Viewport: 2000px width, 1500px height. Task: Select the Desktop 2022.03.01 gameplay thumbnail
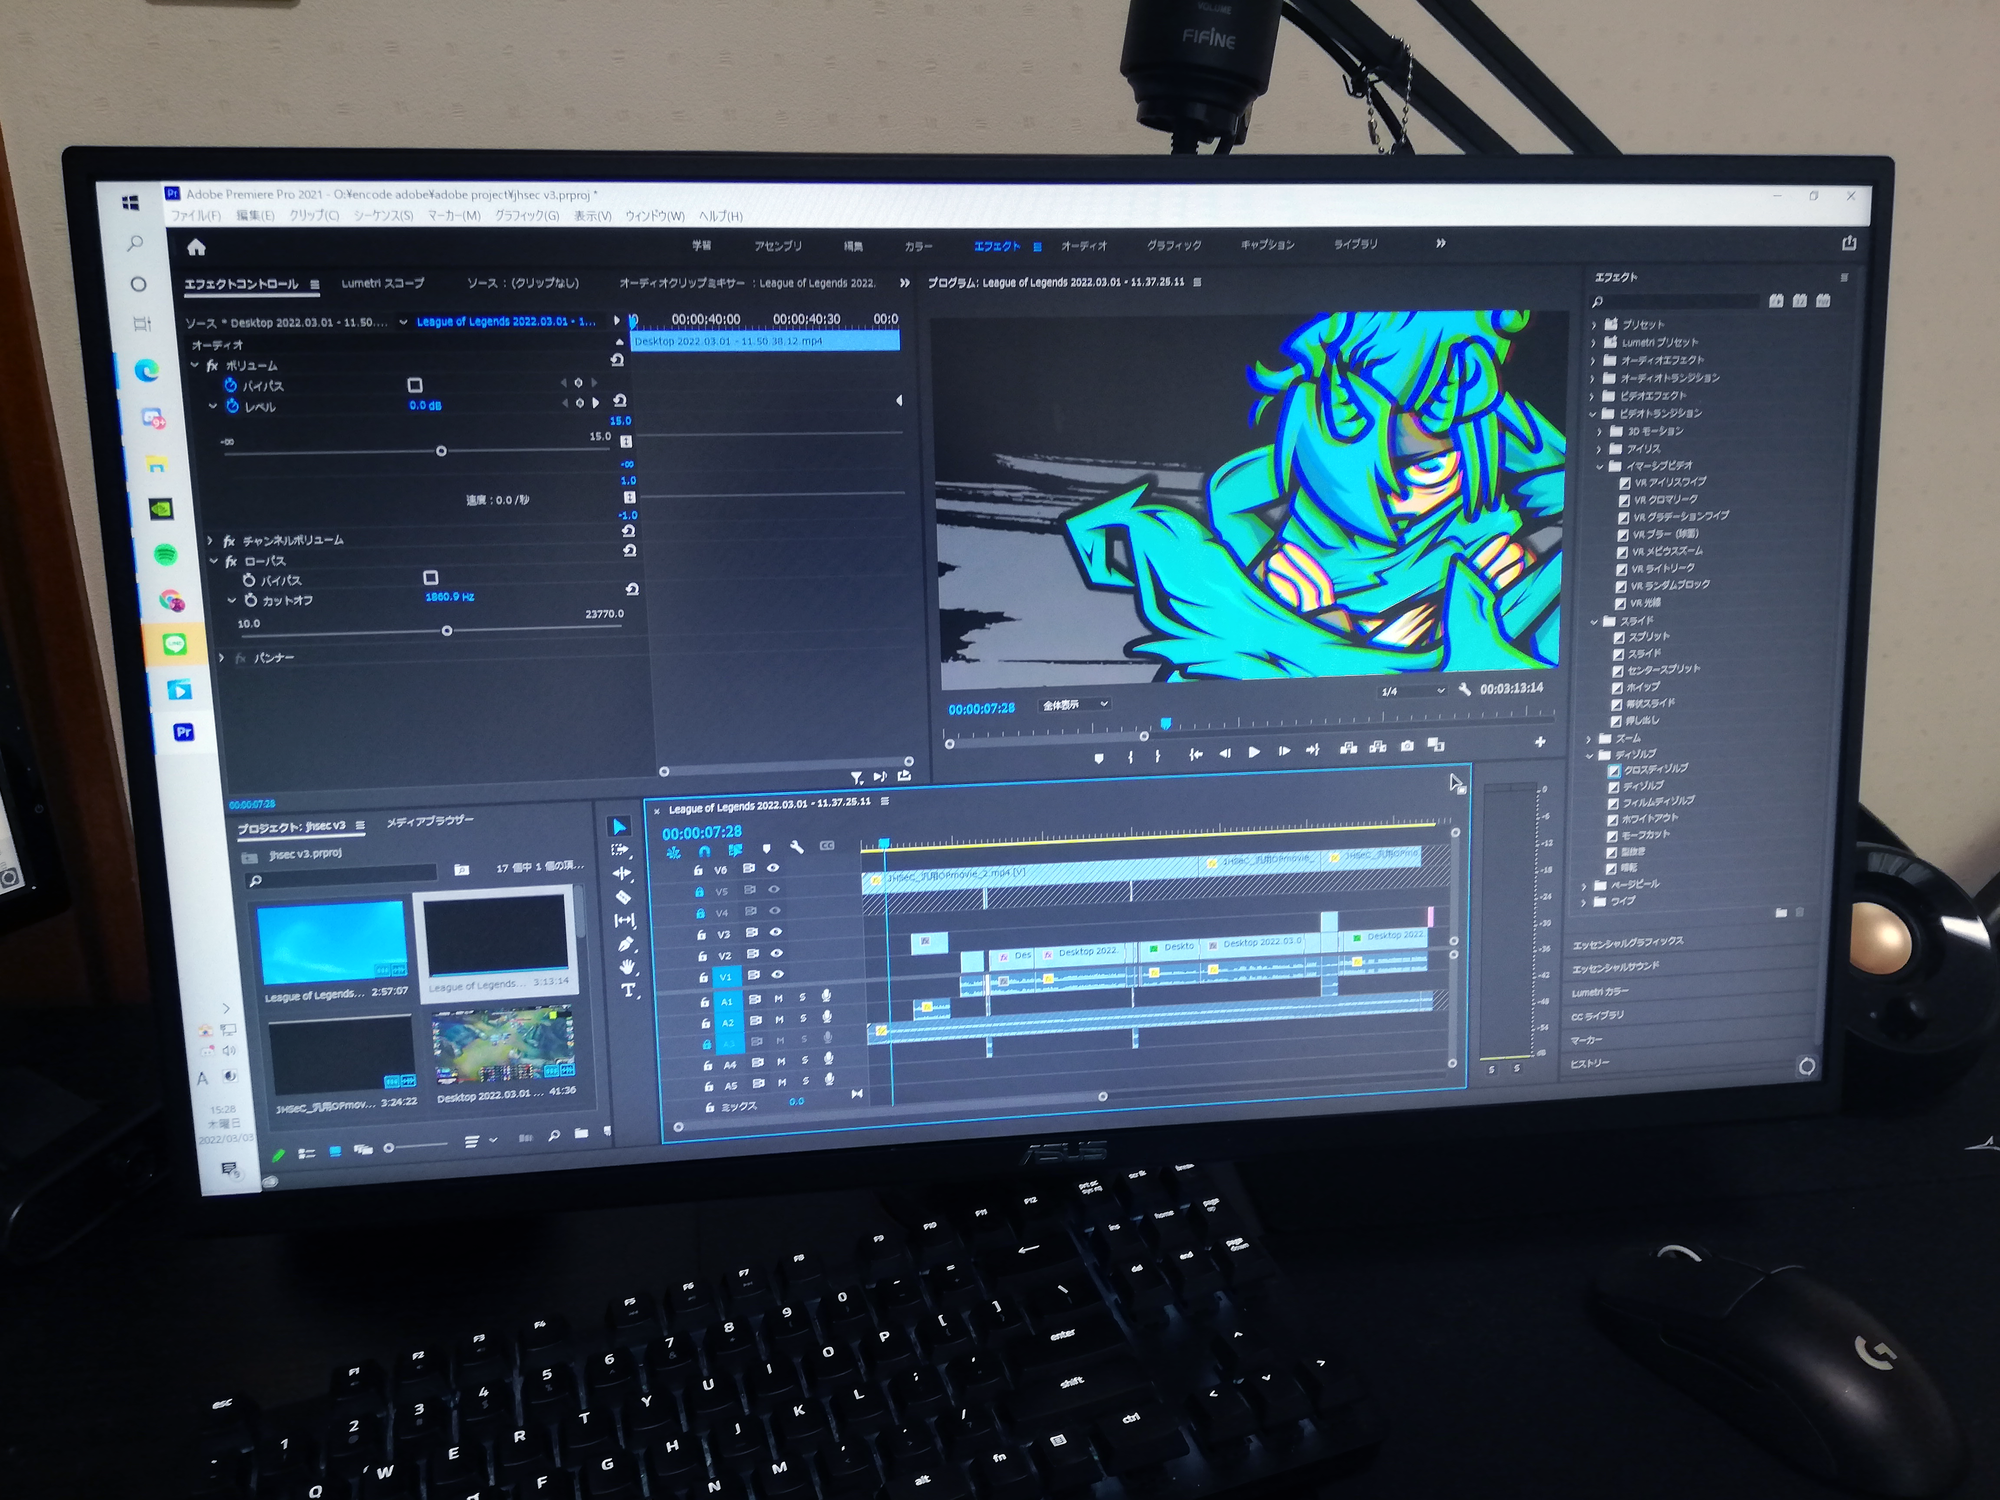503,1046
